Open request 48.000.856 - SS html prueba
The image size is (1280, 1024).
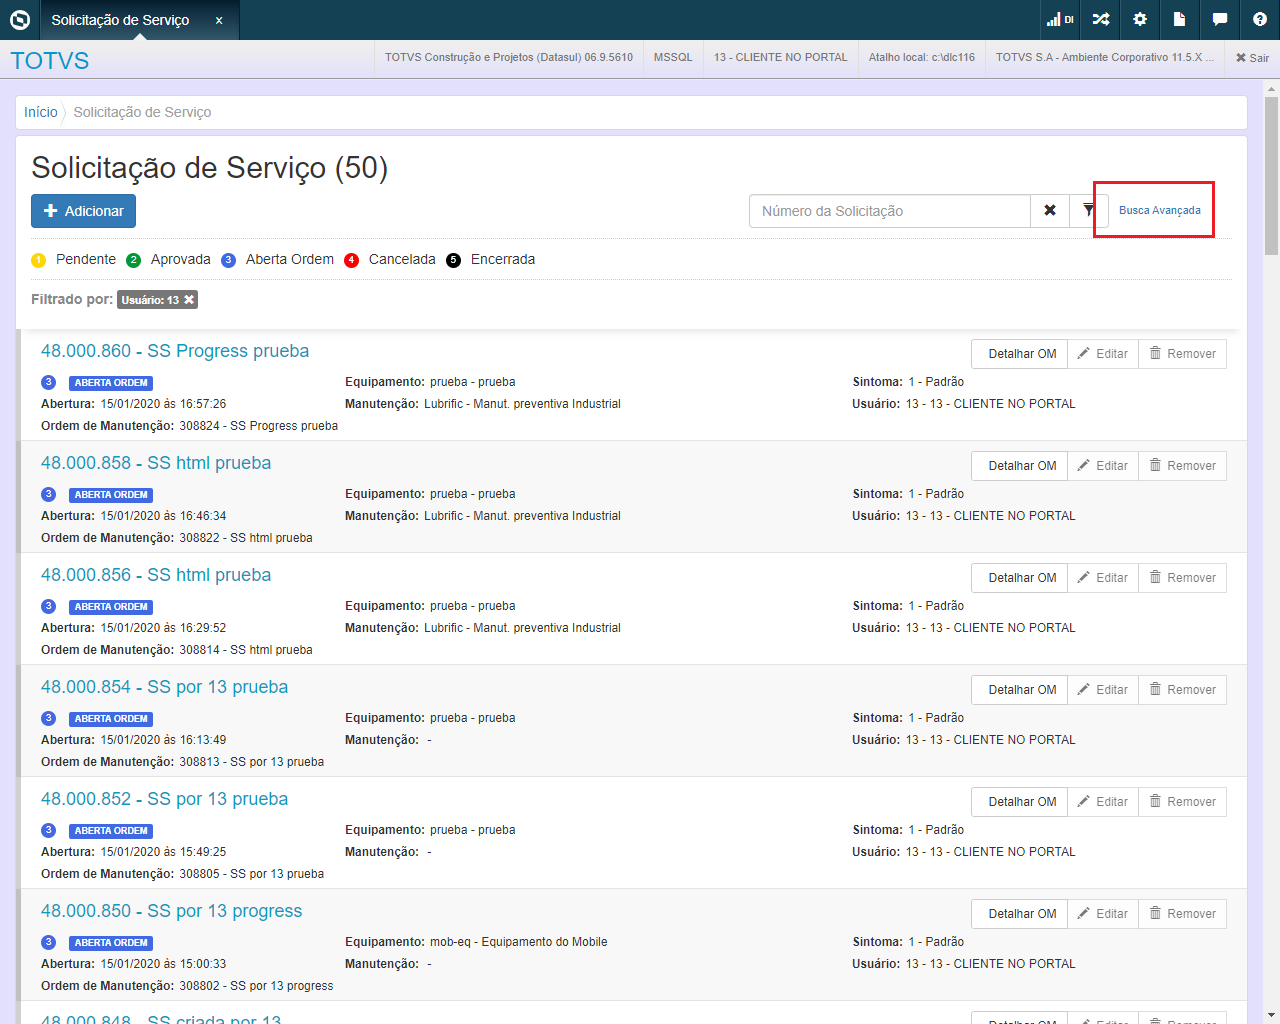pos(156,575)
